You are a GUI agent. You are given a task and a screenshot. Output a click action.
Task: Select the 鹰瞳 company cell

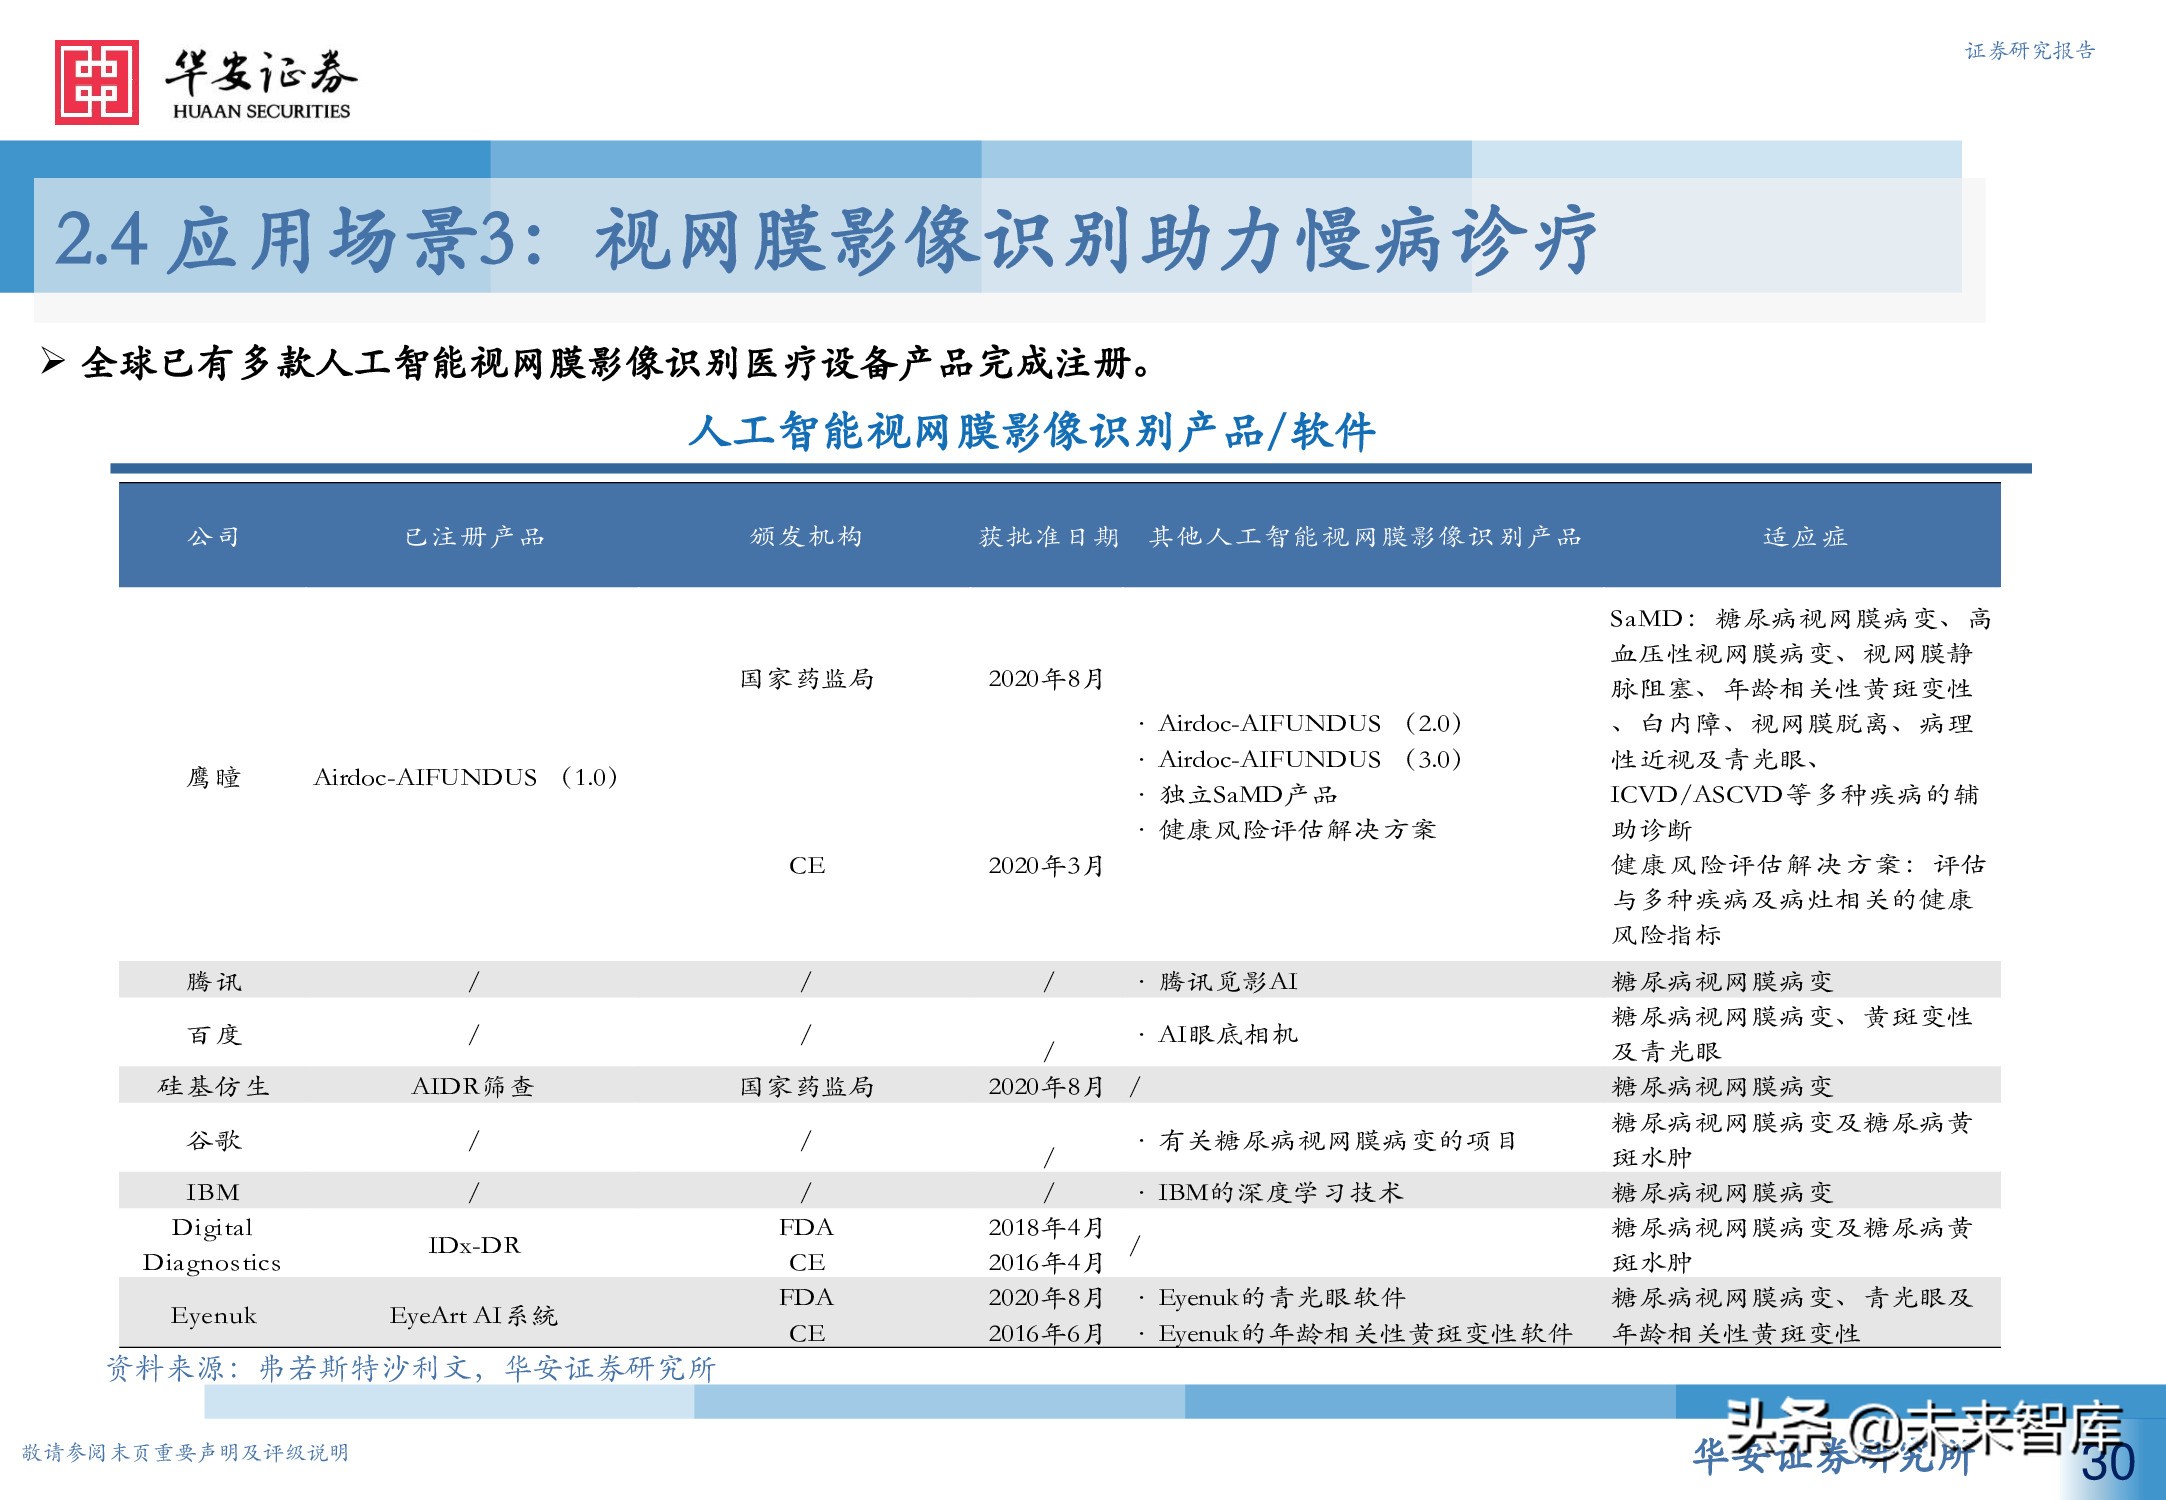click(x=214, y=777)
